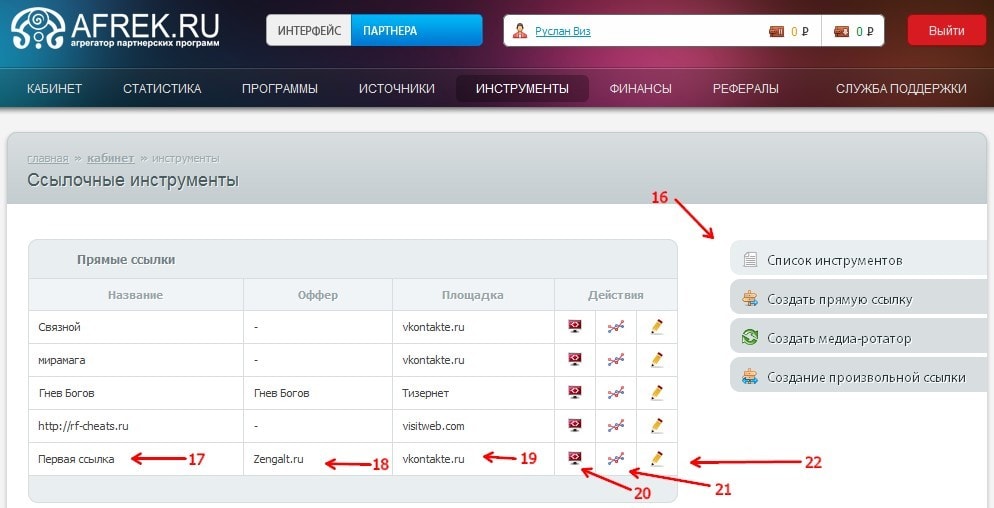994x508 pixels.
Task: View the statistics chart icon for мирамага
Action: click(x=616, y=360)
